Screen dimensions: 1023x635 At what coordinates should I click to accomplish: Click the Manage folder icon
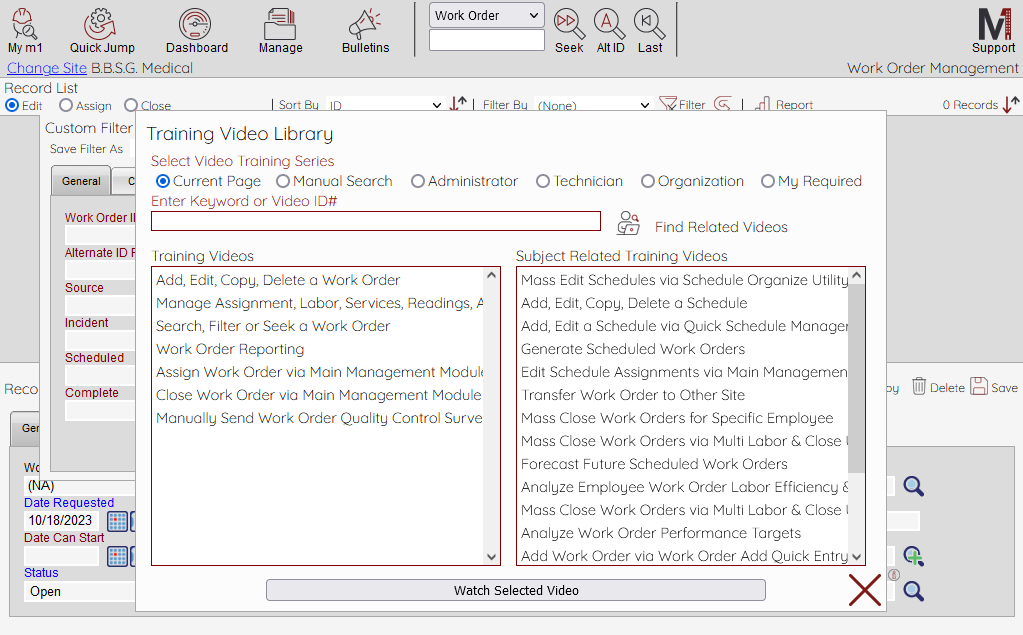(x=280, y=24)
